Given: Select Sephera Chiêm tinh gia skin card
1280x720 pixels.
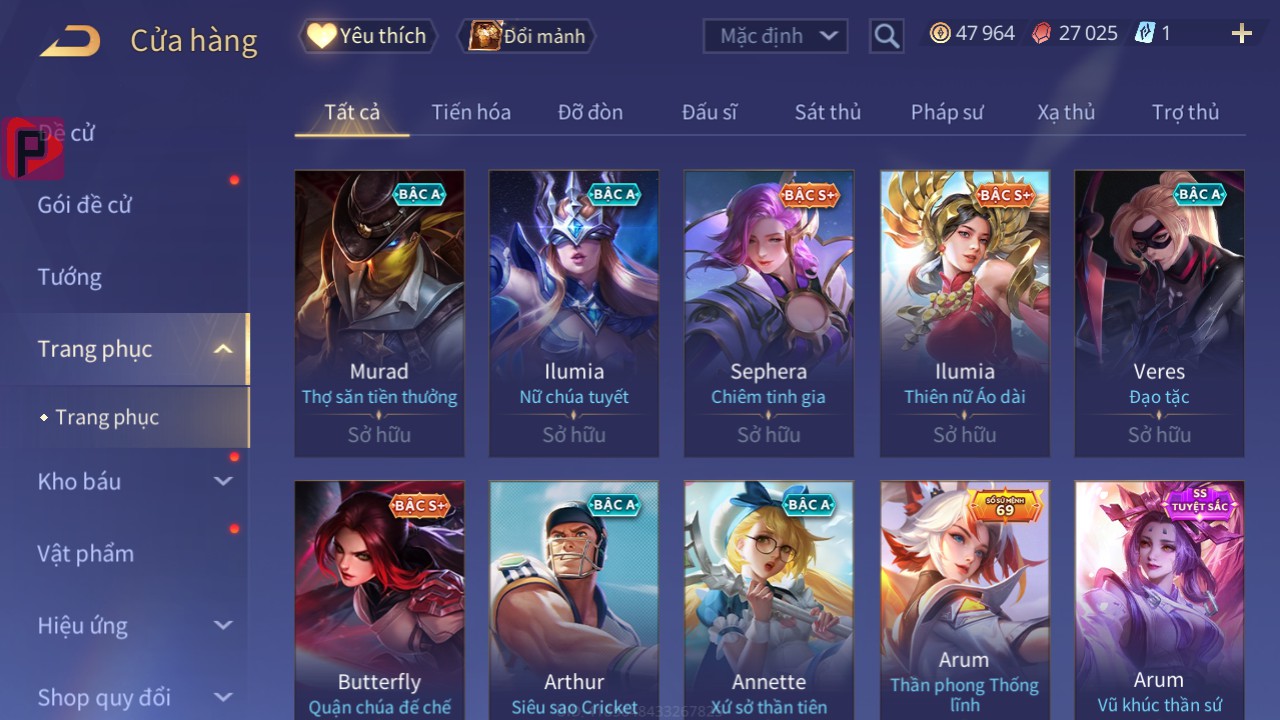Looking at the screenshot, I should click(768, 313).
